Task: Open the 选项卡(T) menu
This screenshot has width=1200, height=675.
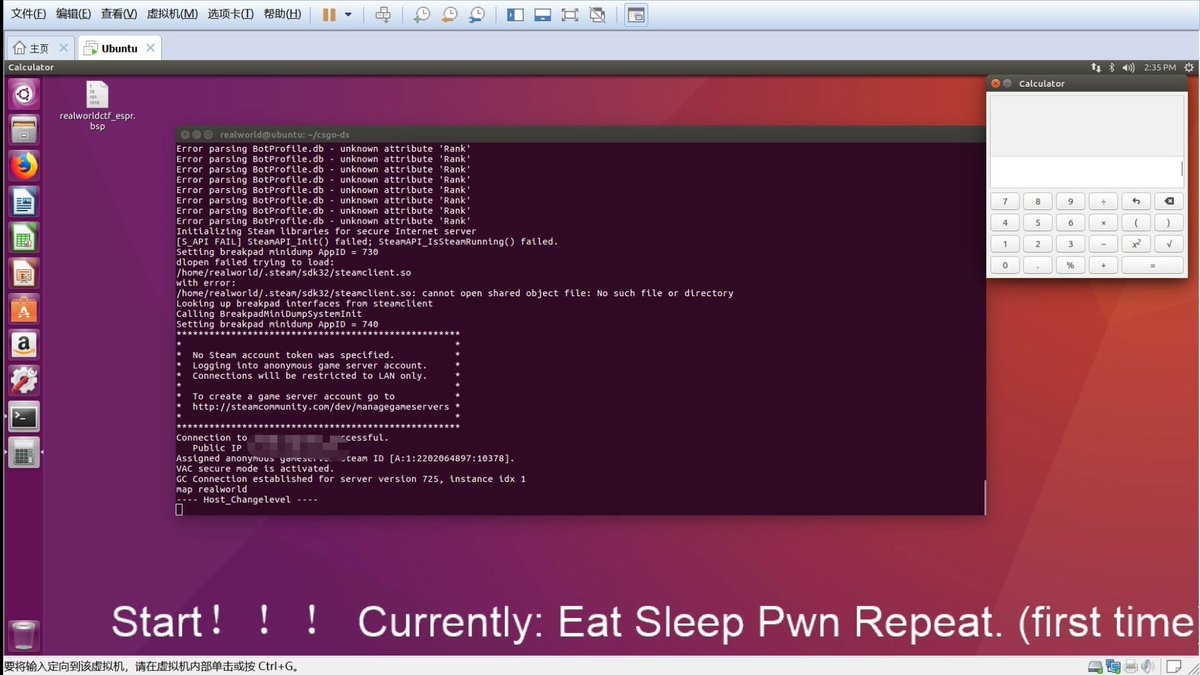Action: pyautogui.click(x=230, y=14)
